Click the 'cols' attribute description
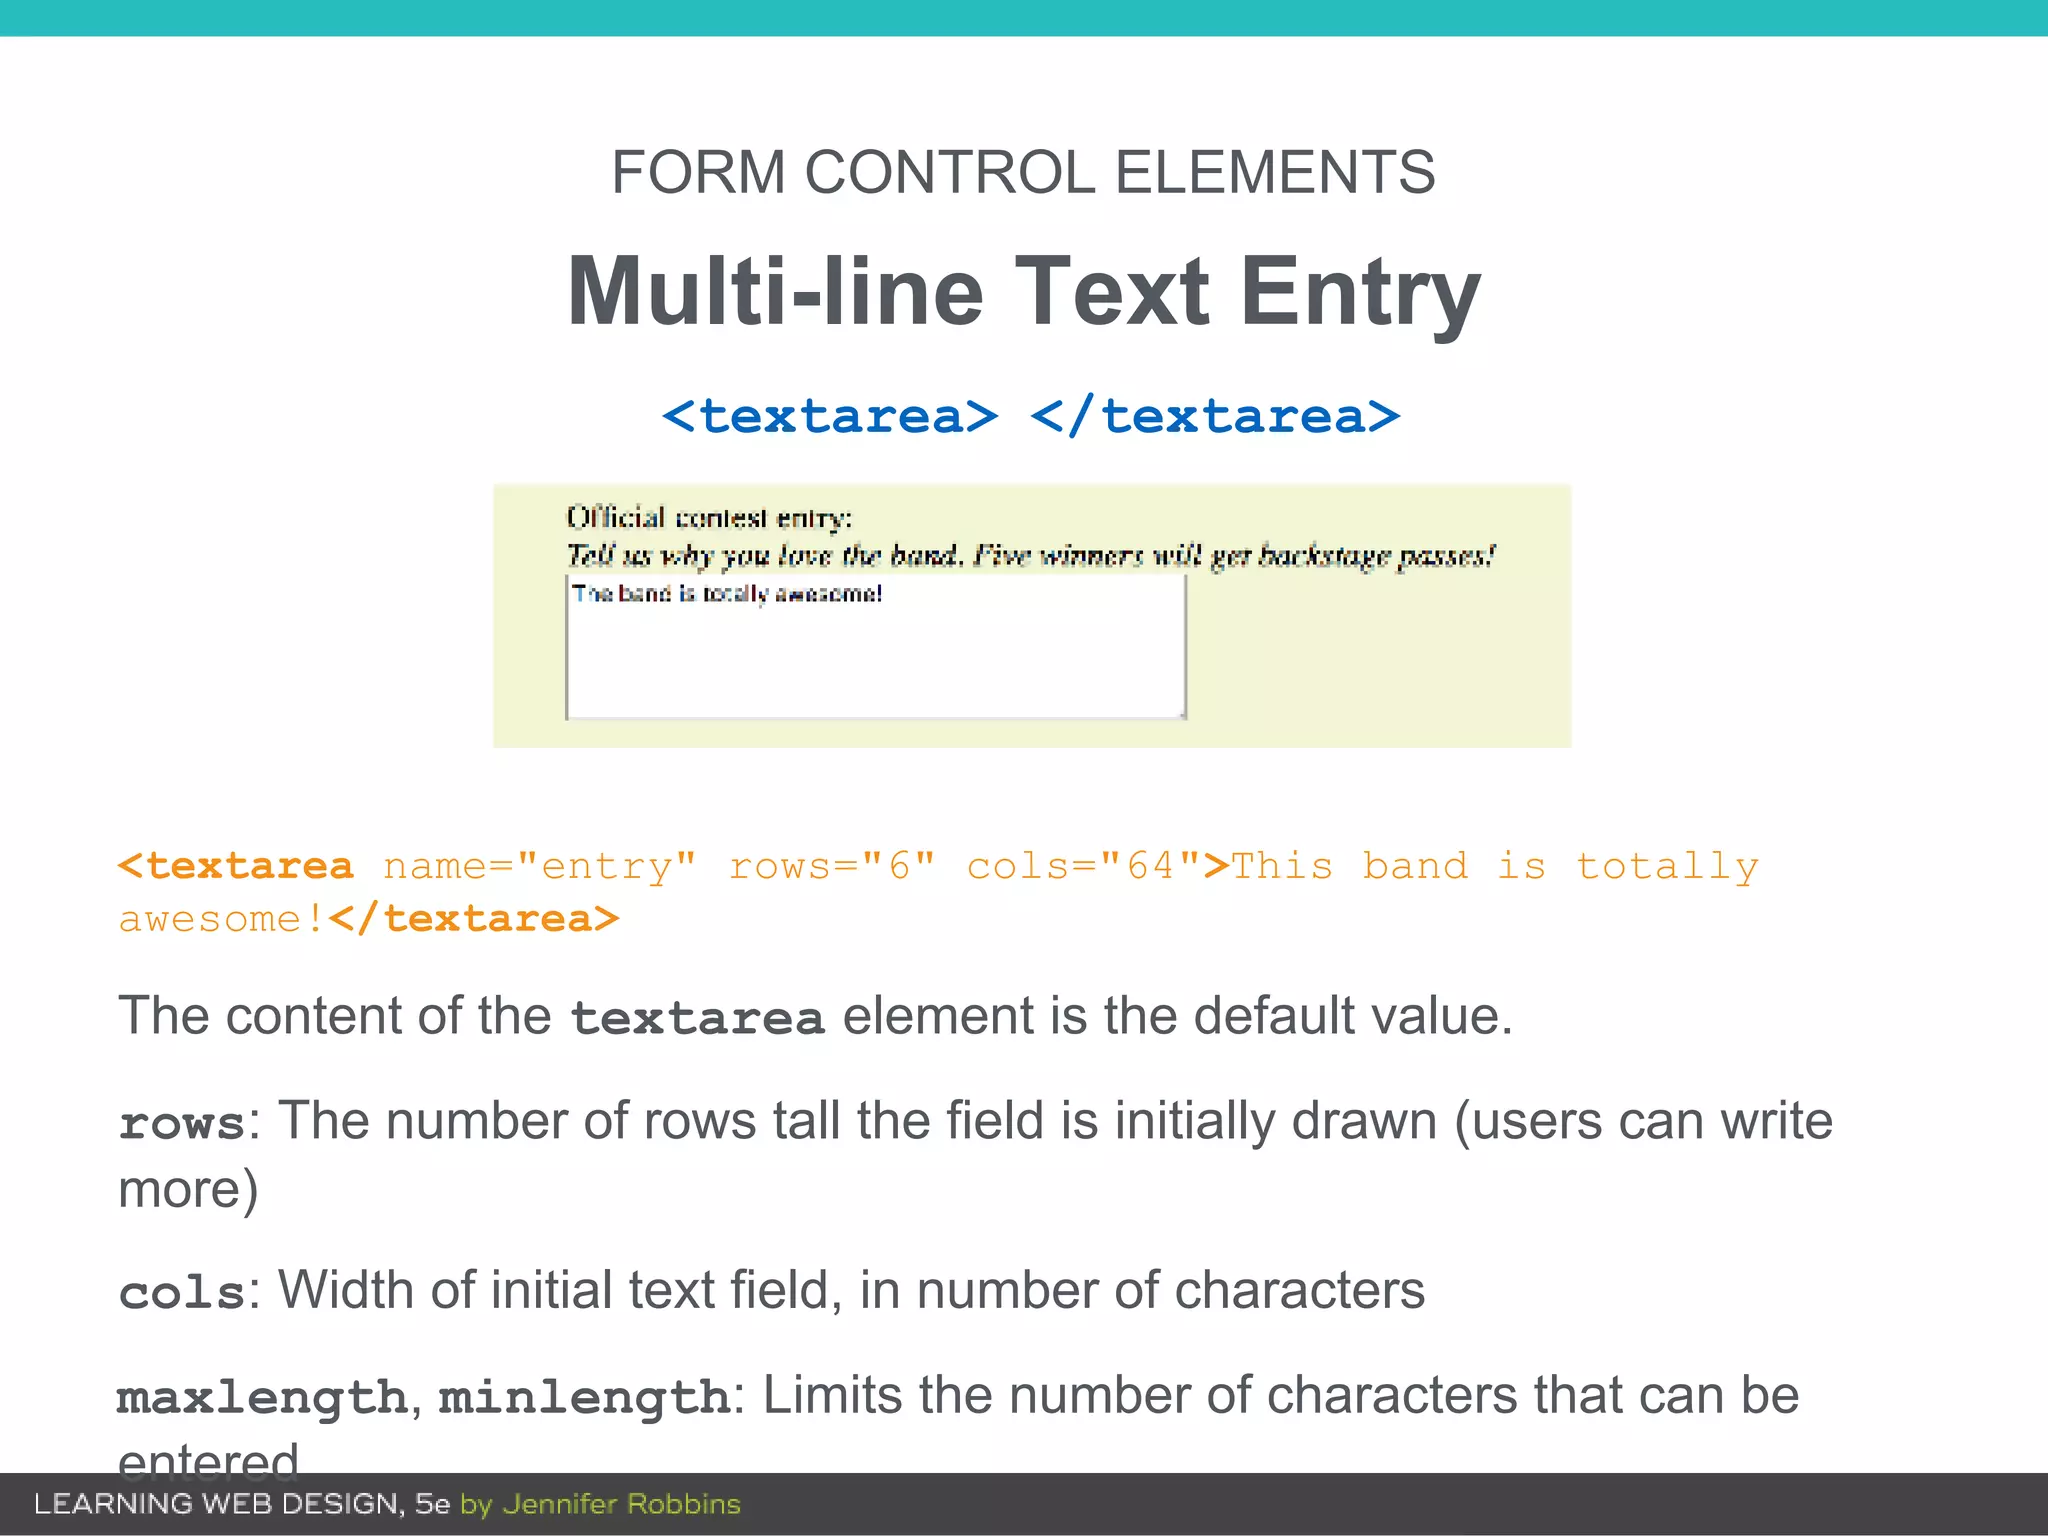This screenshot has height=1536, width=2048. (x=771, y=1290)
